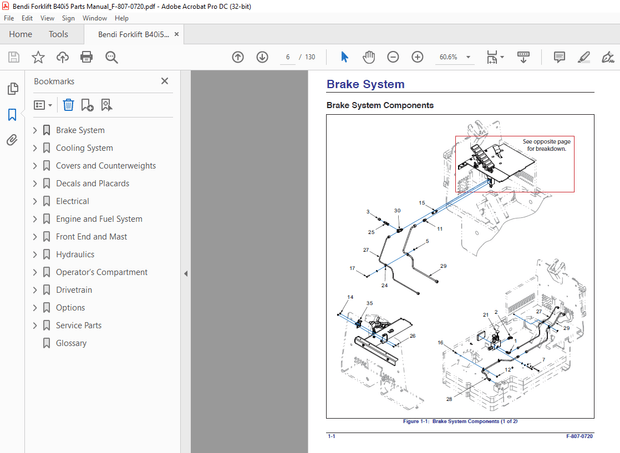Open the Window menu
This screenshot has height=453, width=620.
95,18
